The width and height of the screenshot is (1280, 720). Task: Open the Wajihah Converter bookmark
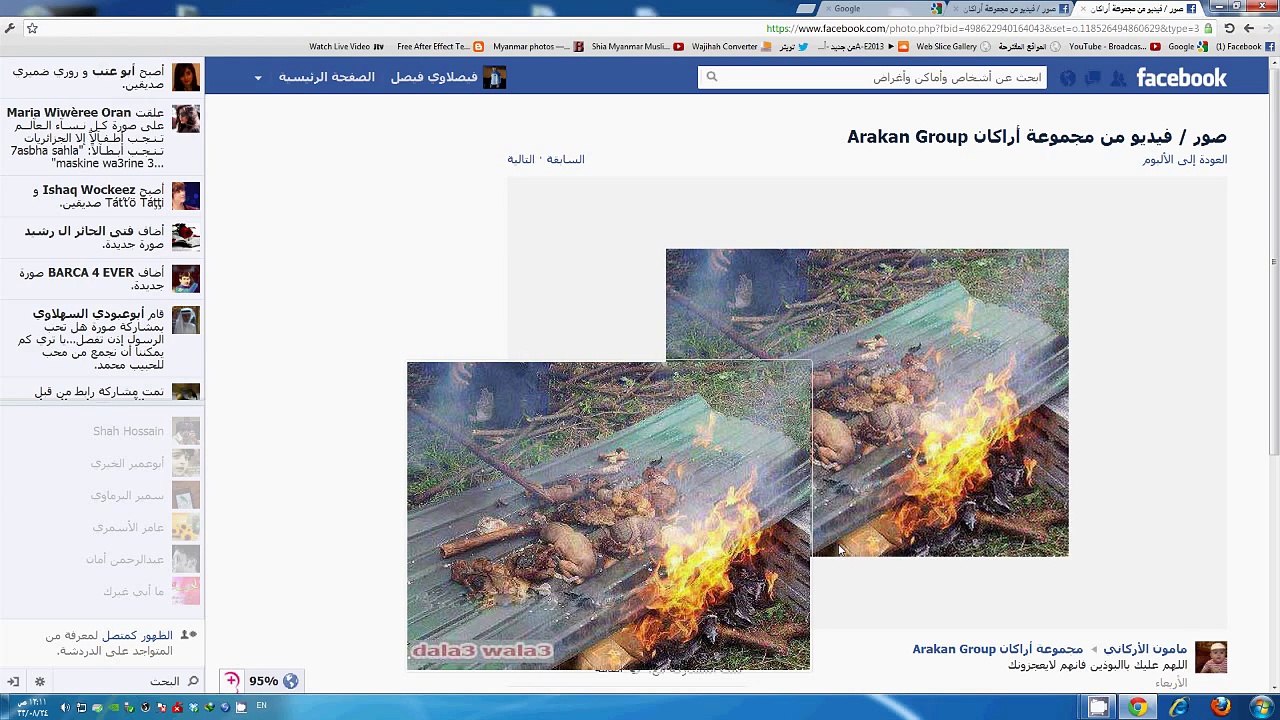731,47
